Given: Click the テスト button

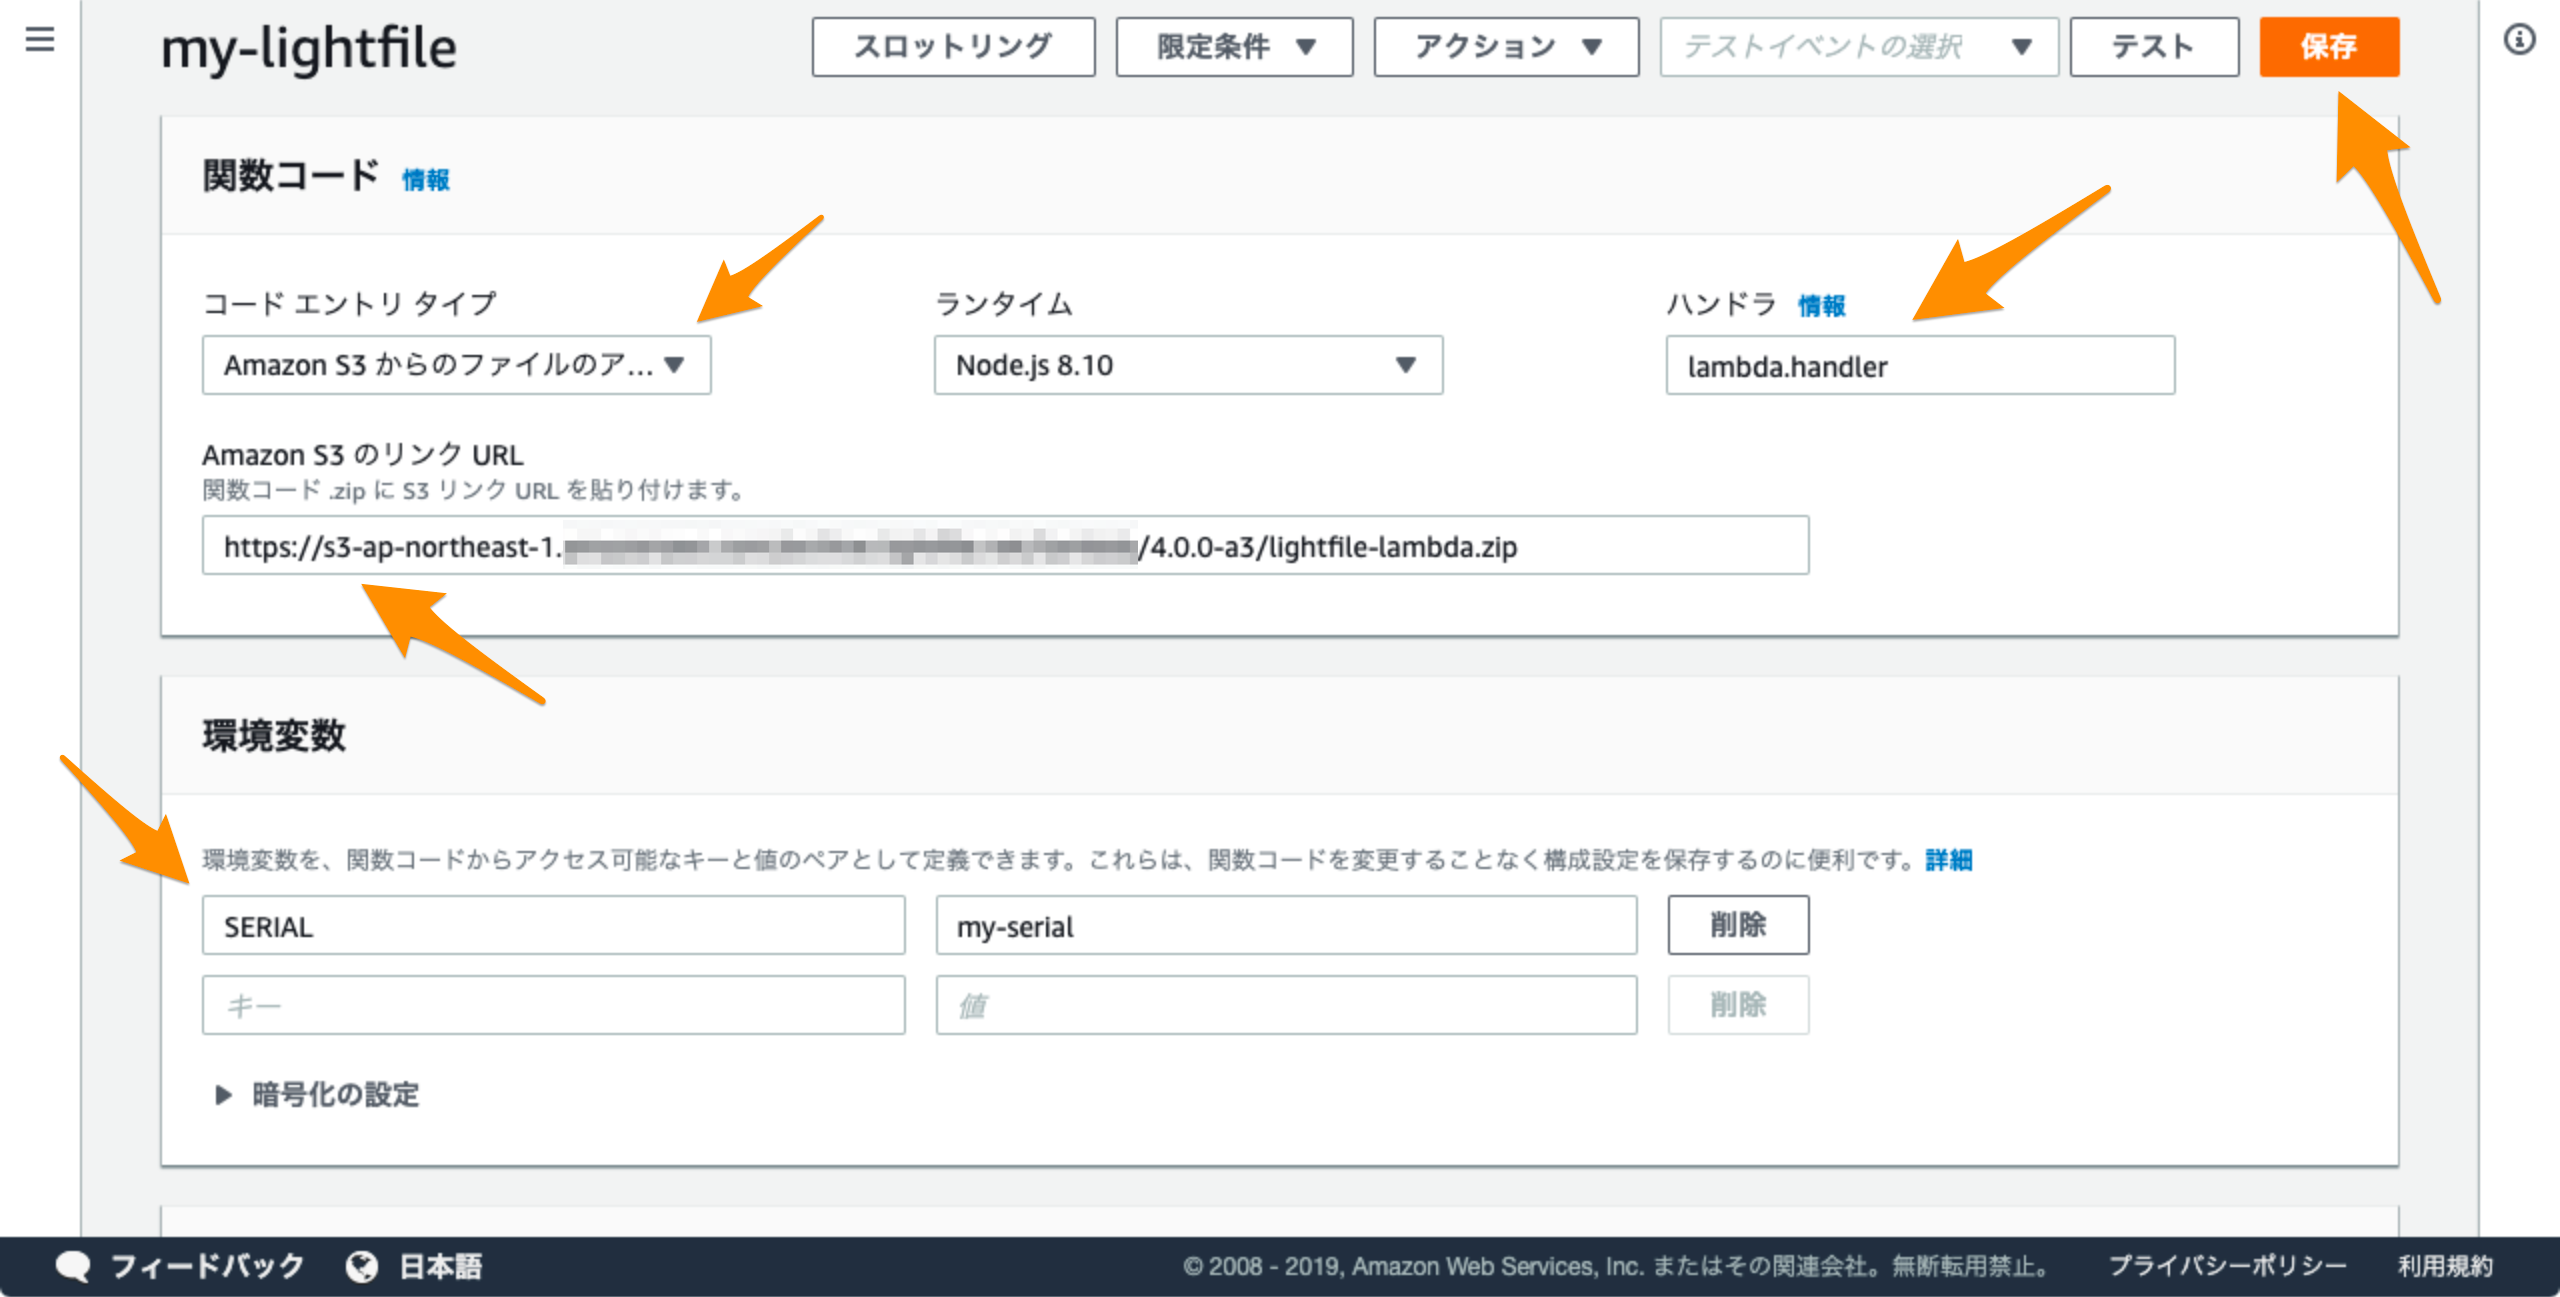Looking at the screenshot, I should point(2154,47).
